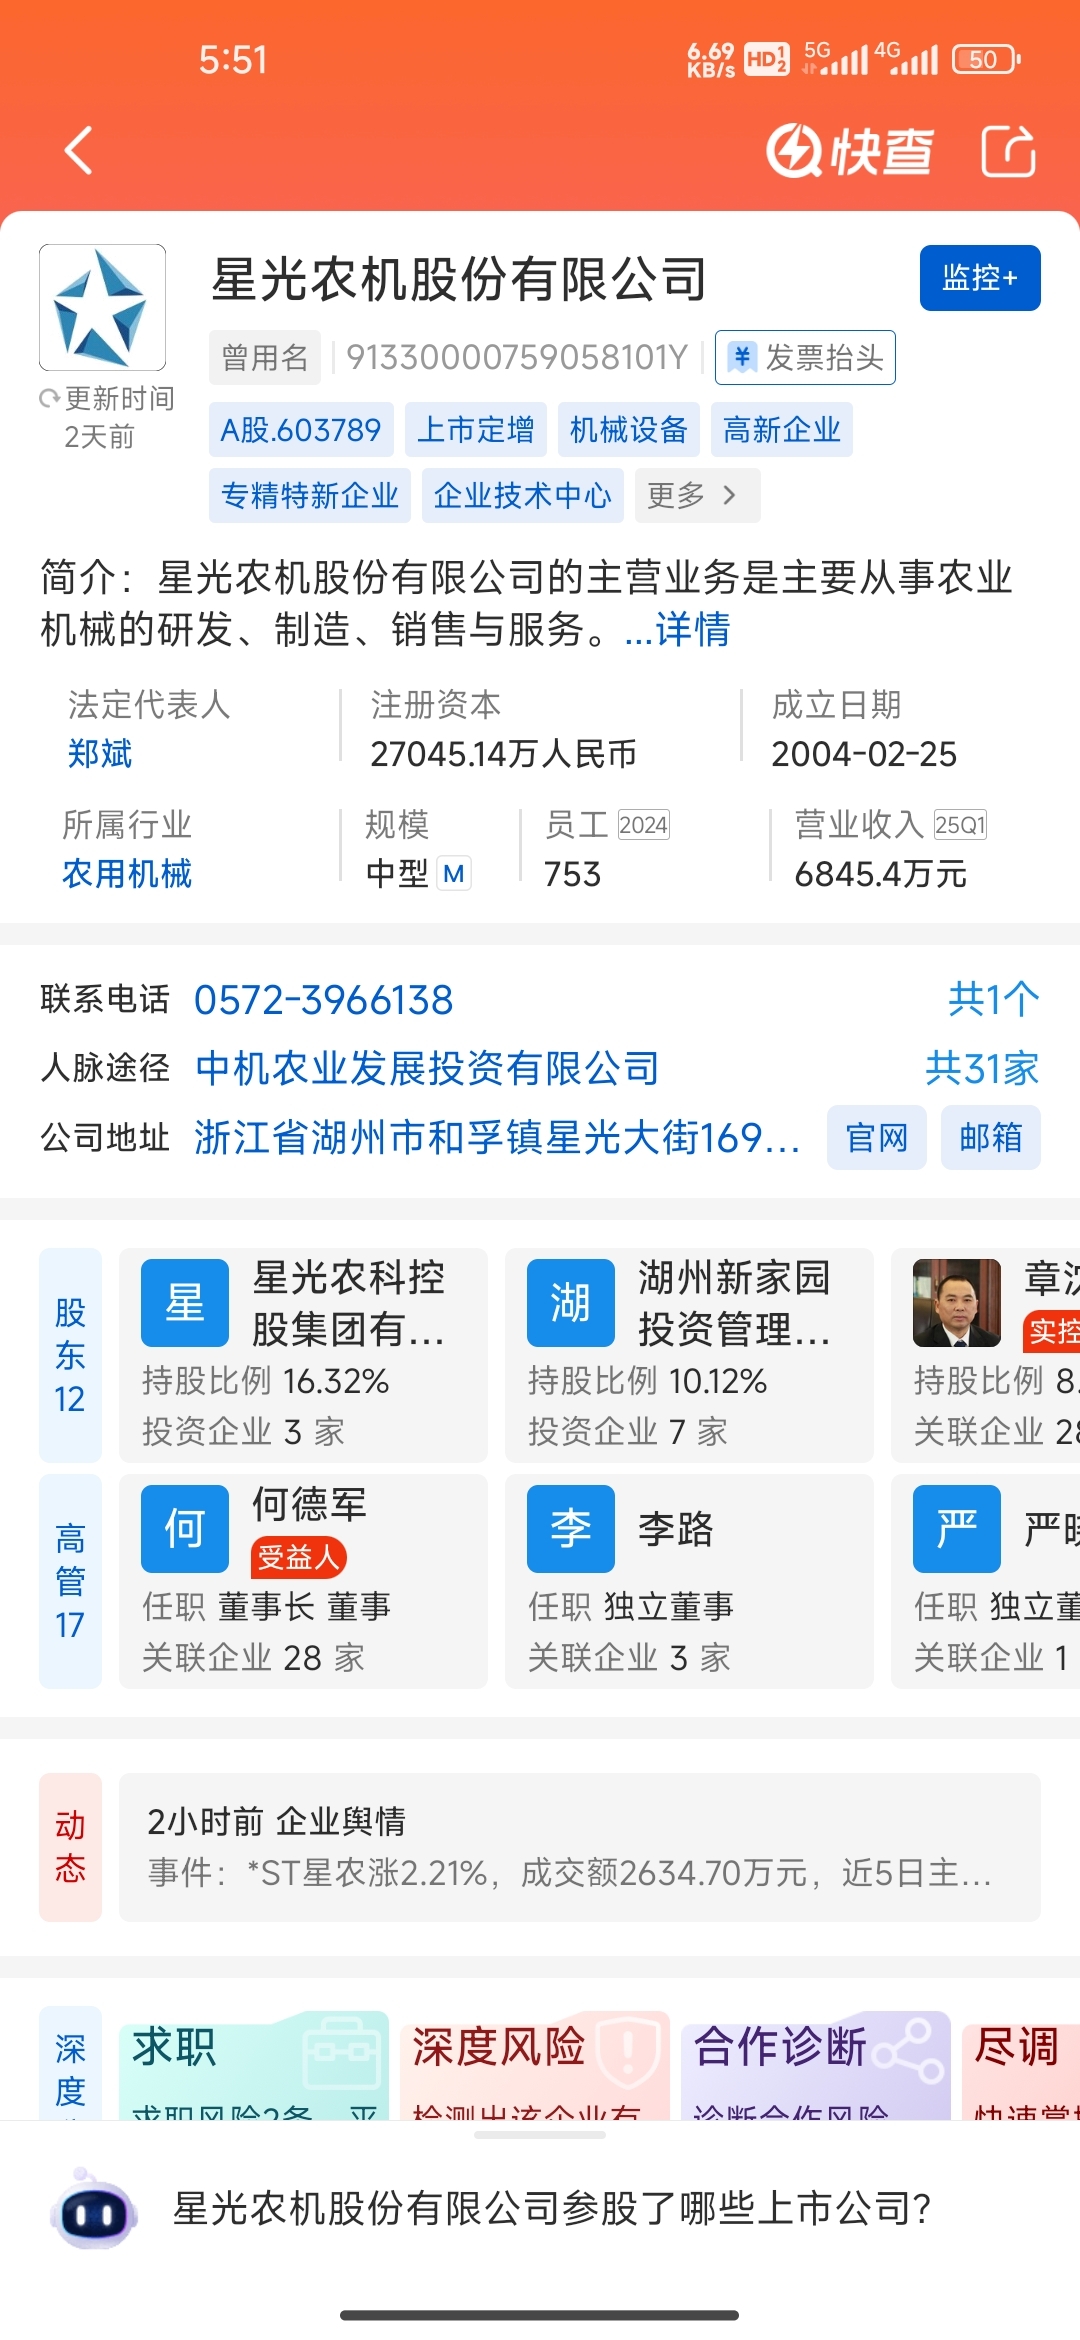Viewport: 1080px width, 2340px height.
Task: Tap the share icon in the header
Action: [x=1007, y=151]
